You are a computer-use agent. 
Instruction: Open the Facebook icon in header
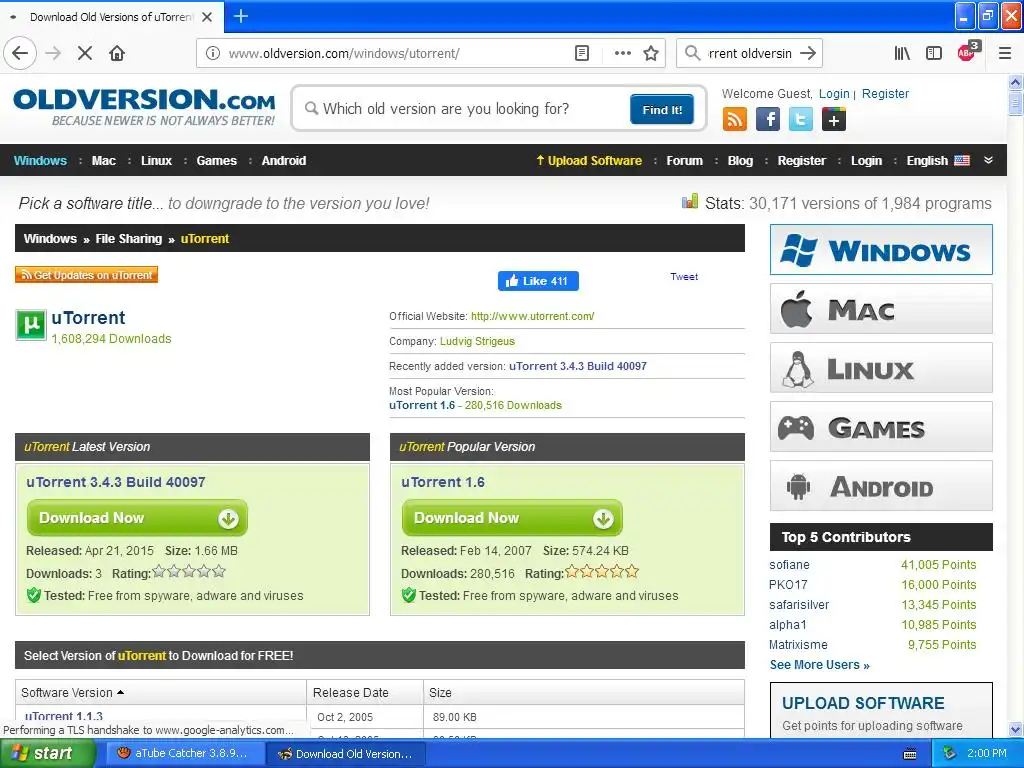(x=768, y=120)
